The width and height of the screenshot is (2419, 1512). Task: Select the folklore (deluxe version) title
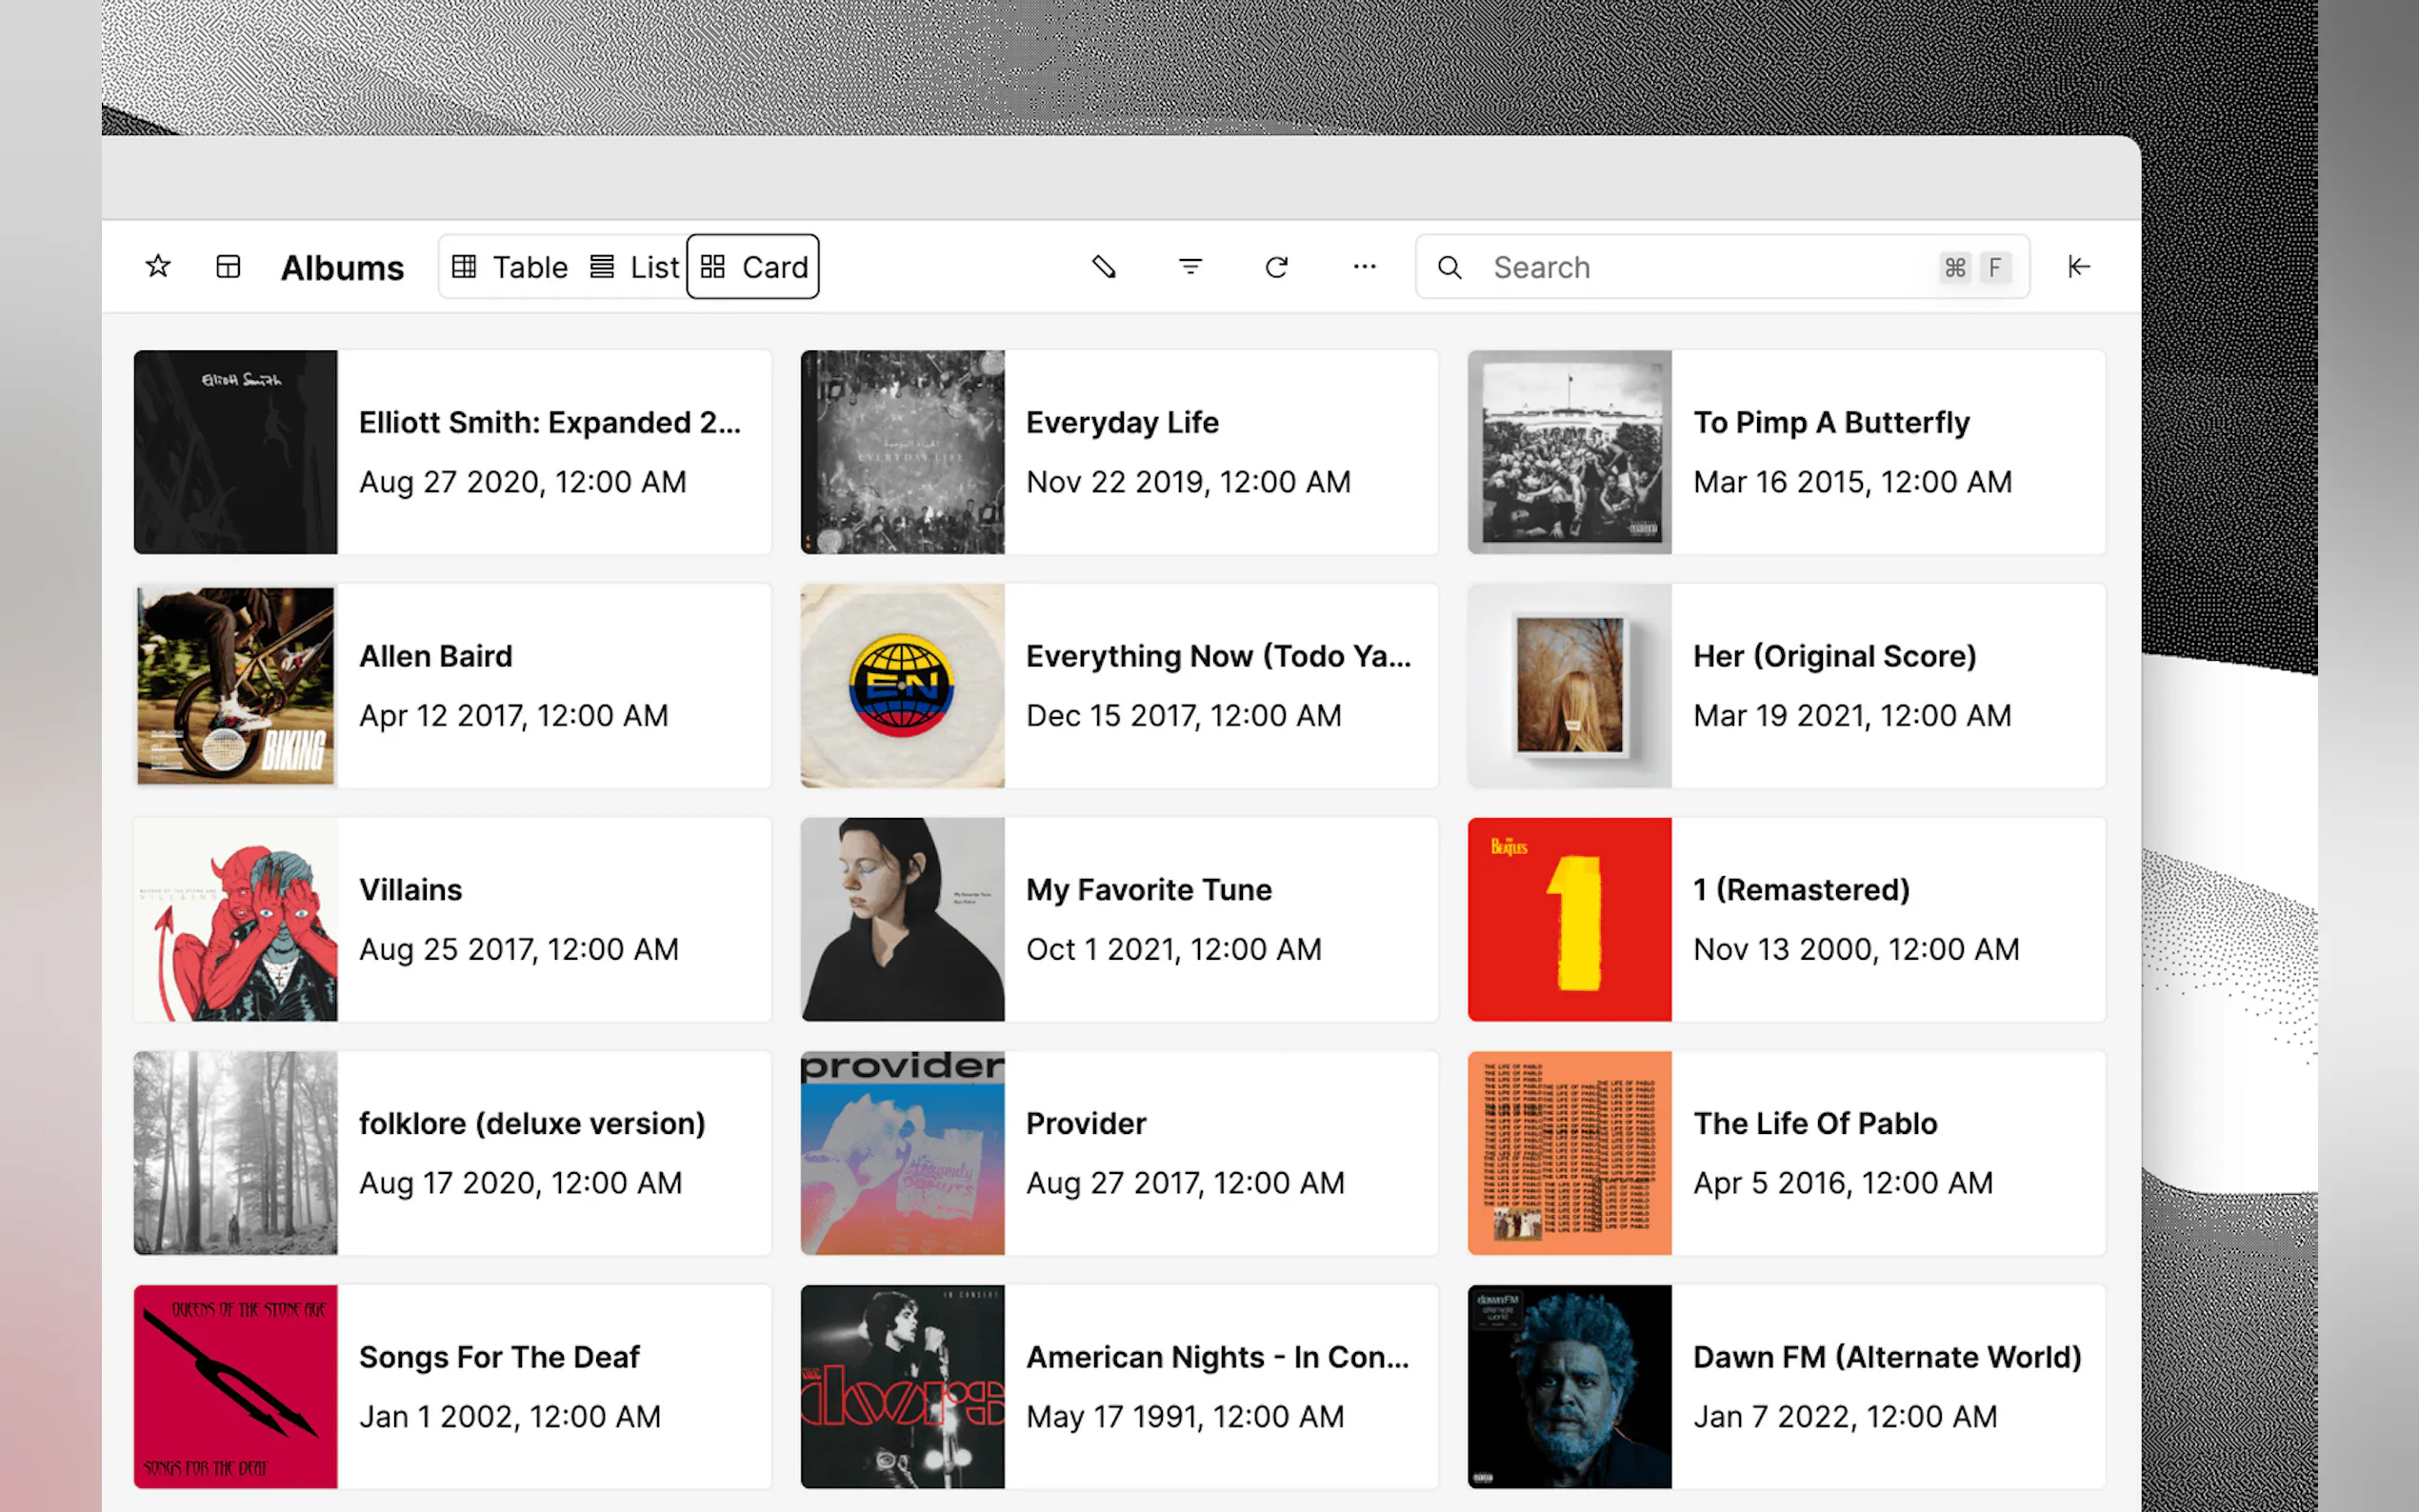coord(532,1123)
